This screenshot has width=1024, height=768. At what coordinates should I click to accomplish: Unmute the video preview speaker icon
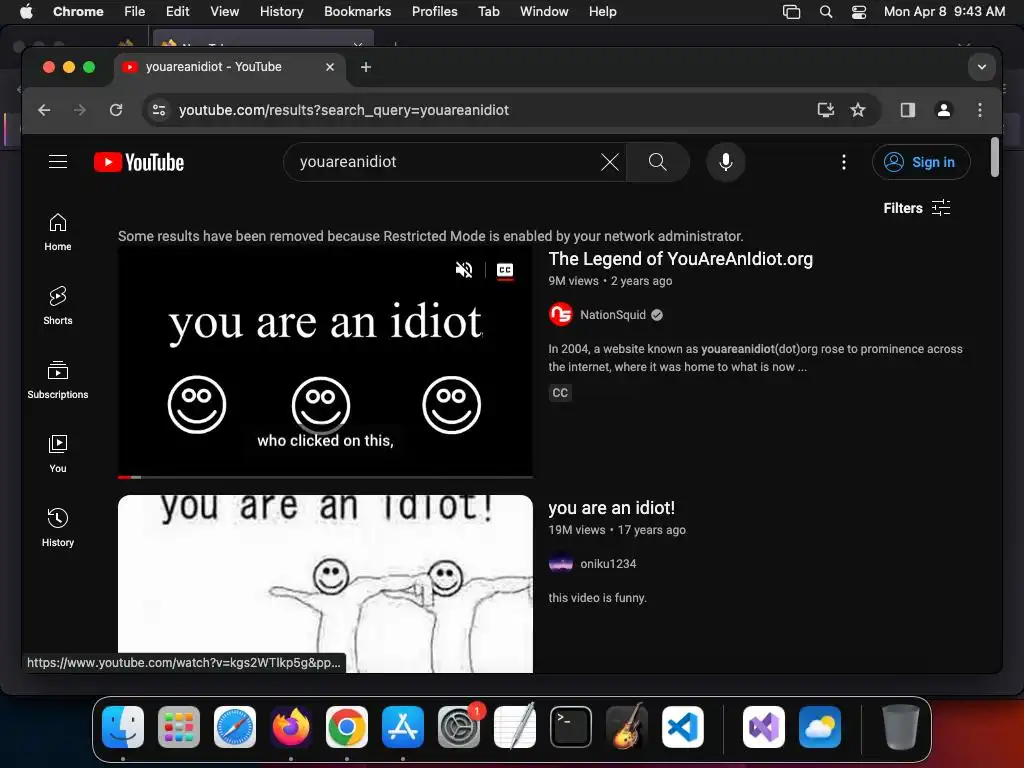pos(464,270)
